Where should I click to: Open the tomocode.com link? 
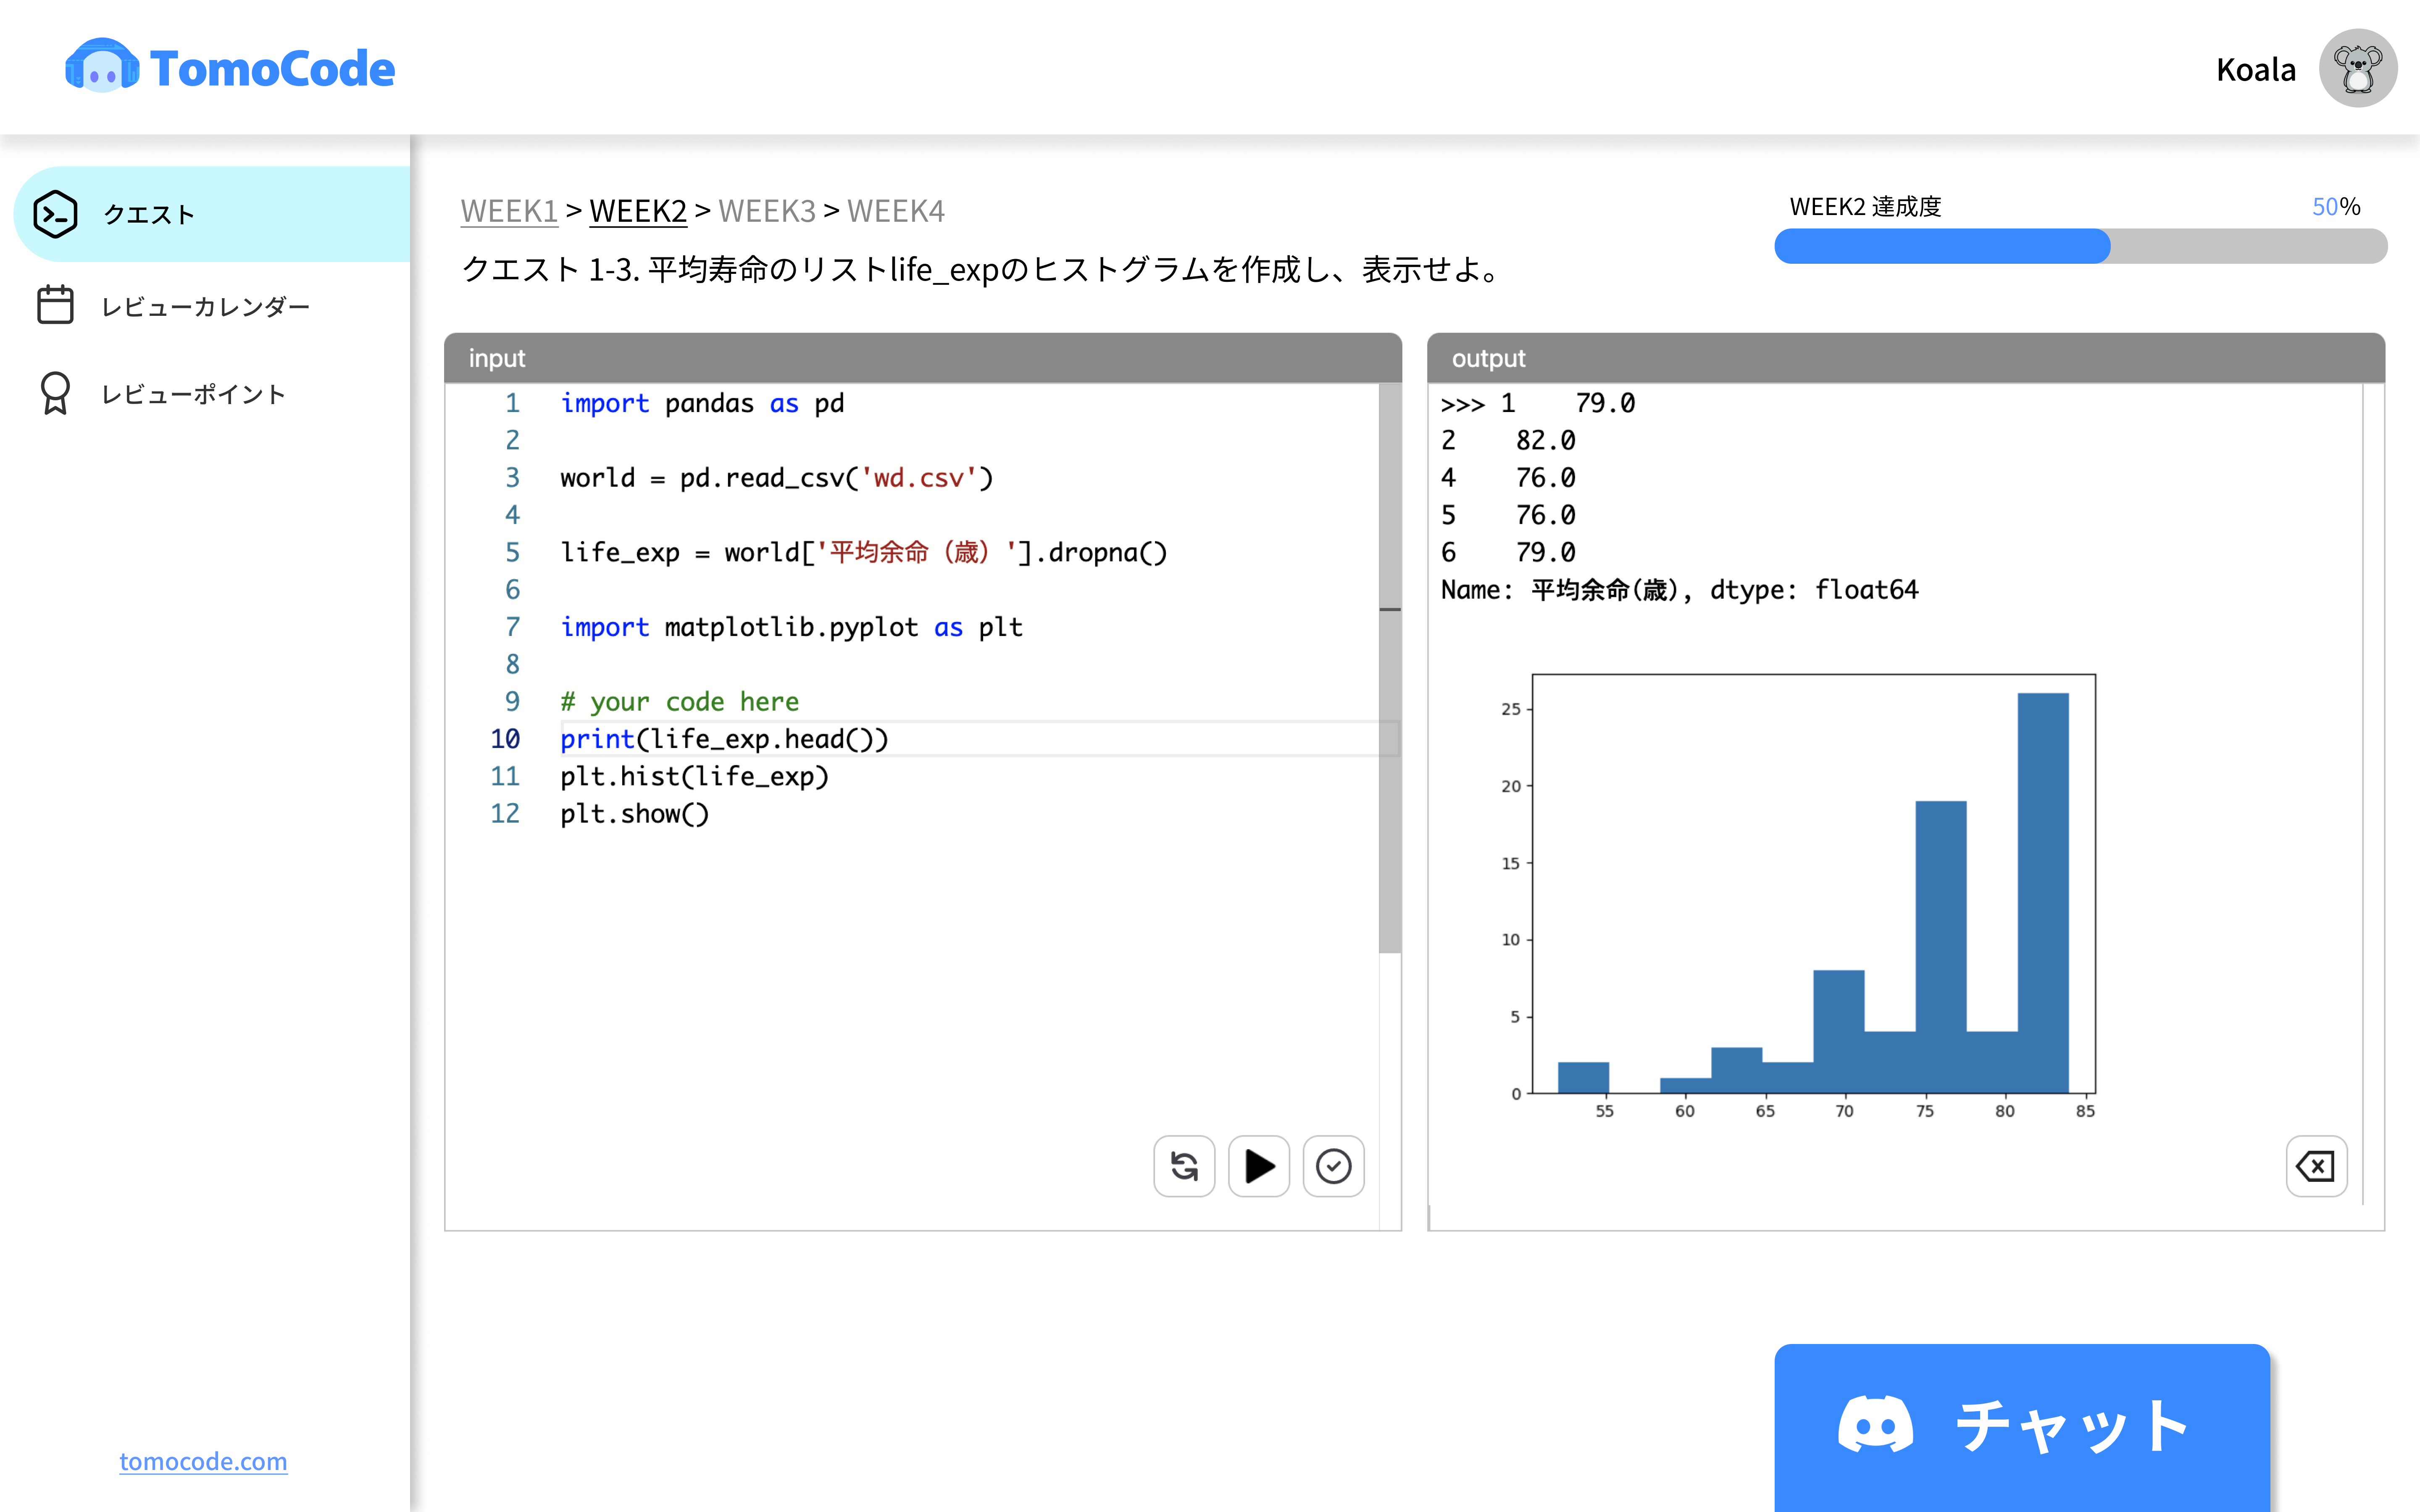(203, 1461)
